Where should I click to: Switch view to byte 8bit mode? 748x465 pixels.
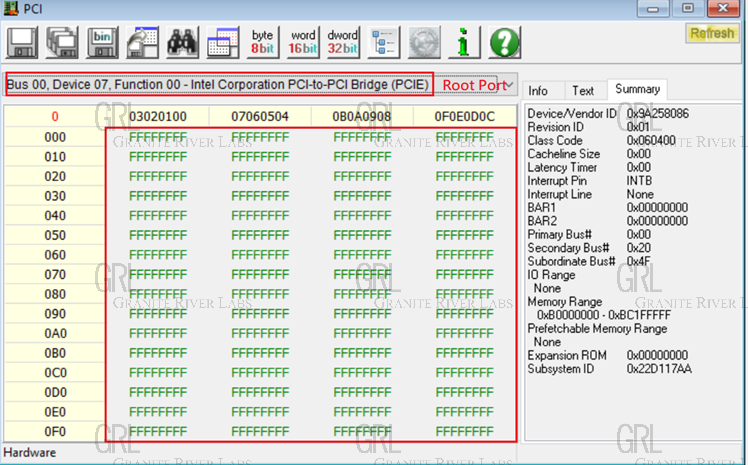[x=262, y=43]
